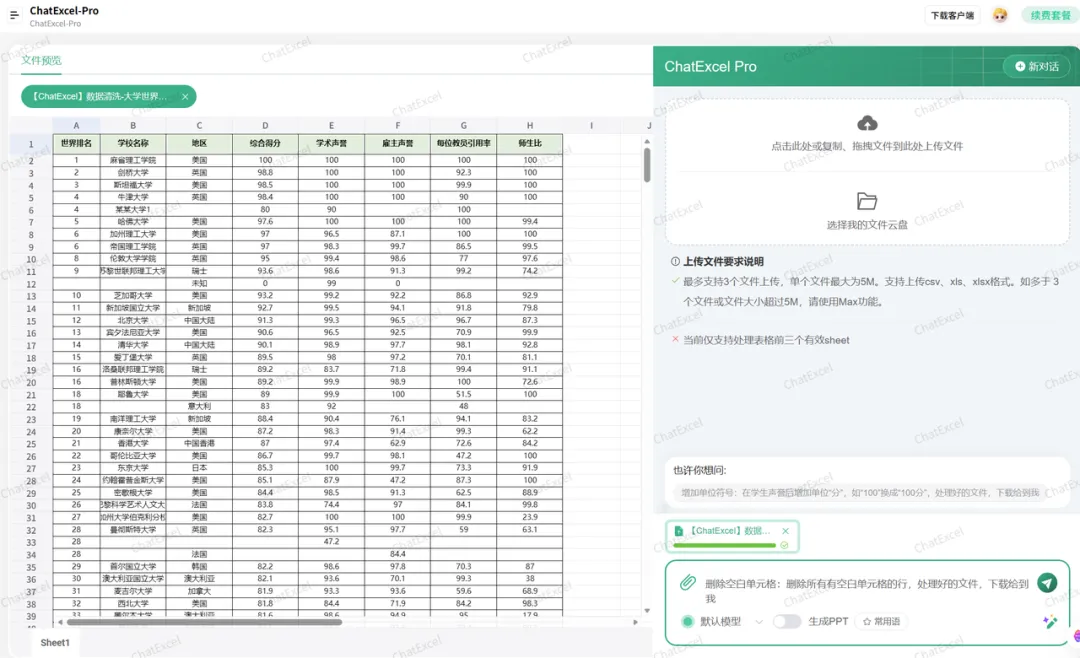Click the 选择我的文件云盘 link
Image resolution: width=1080 pixels, height=658 pixels.
click(867, 225)
